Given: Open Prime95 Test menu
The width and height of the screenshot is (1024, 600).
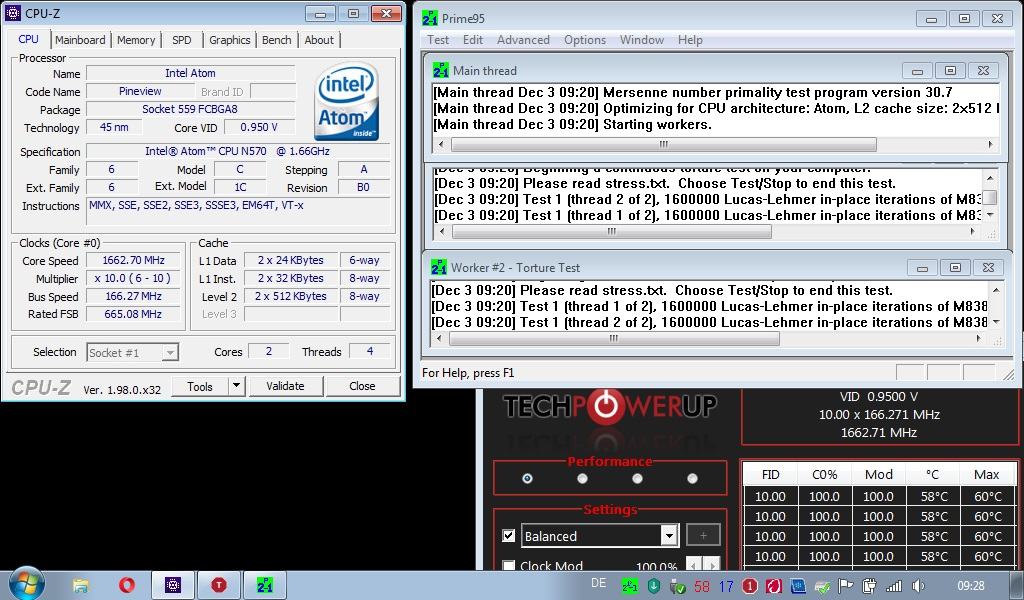Looking at the screenshot, I should (x=438, y=40).
